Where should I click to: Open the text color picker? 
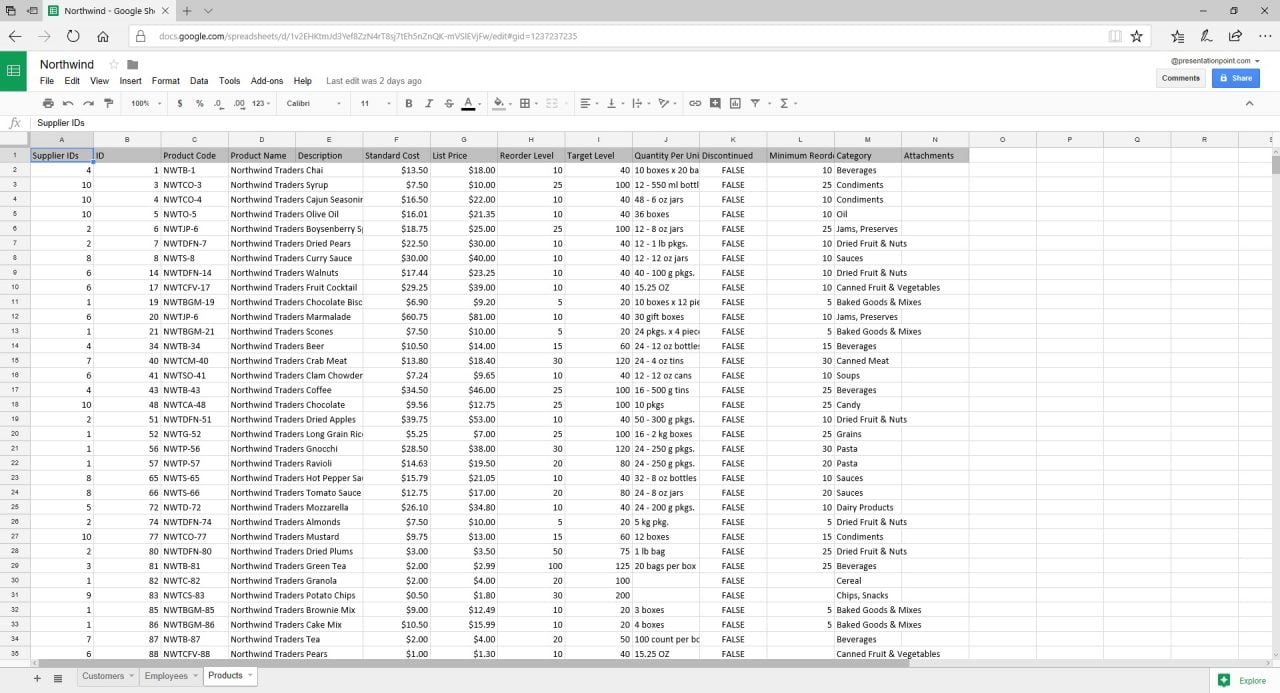point(468,103)
